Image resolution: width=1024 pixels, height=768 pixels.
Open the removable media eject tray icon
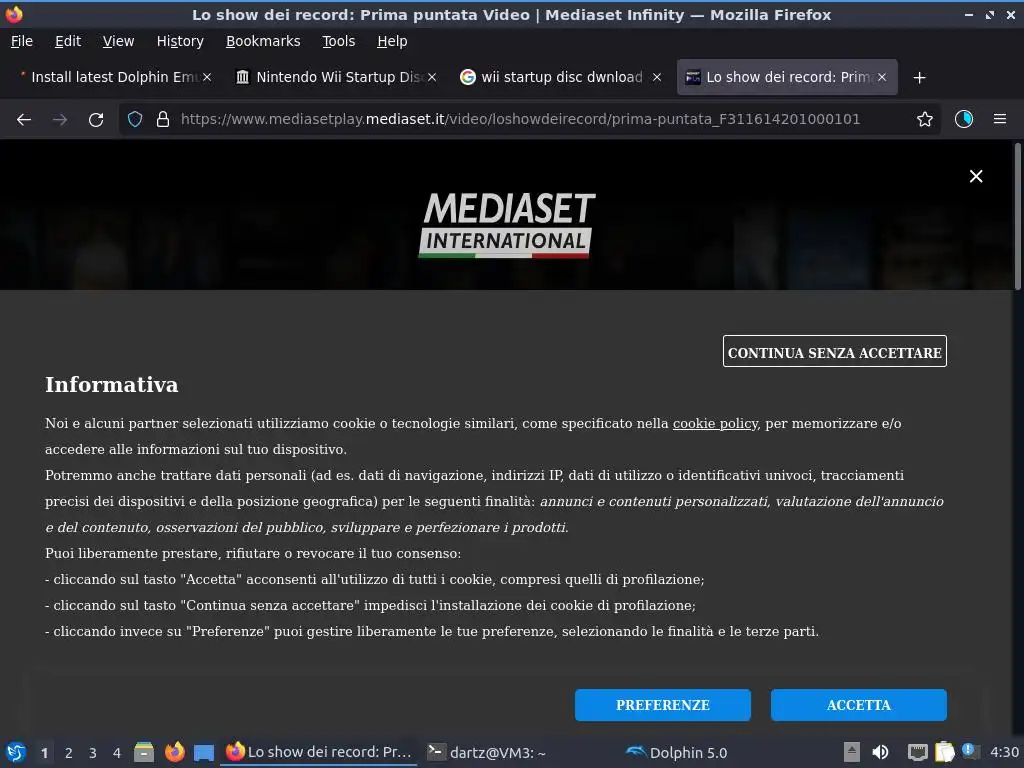tap(851, 752)
